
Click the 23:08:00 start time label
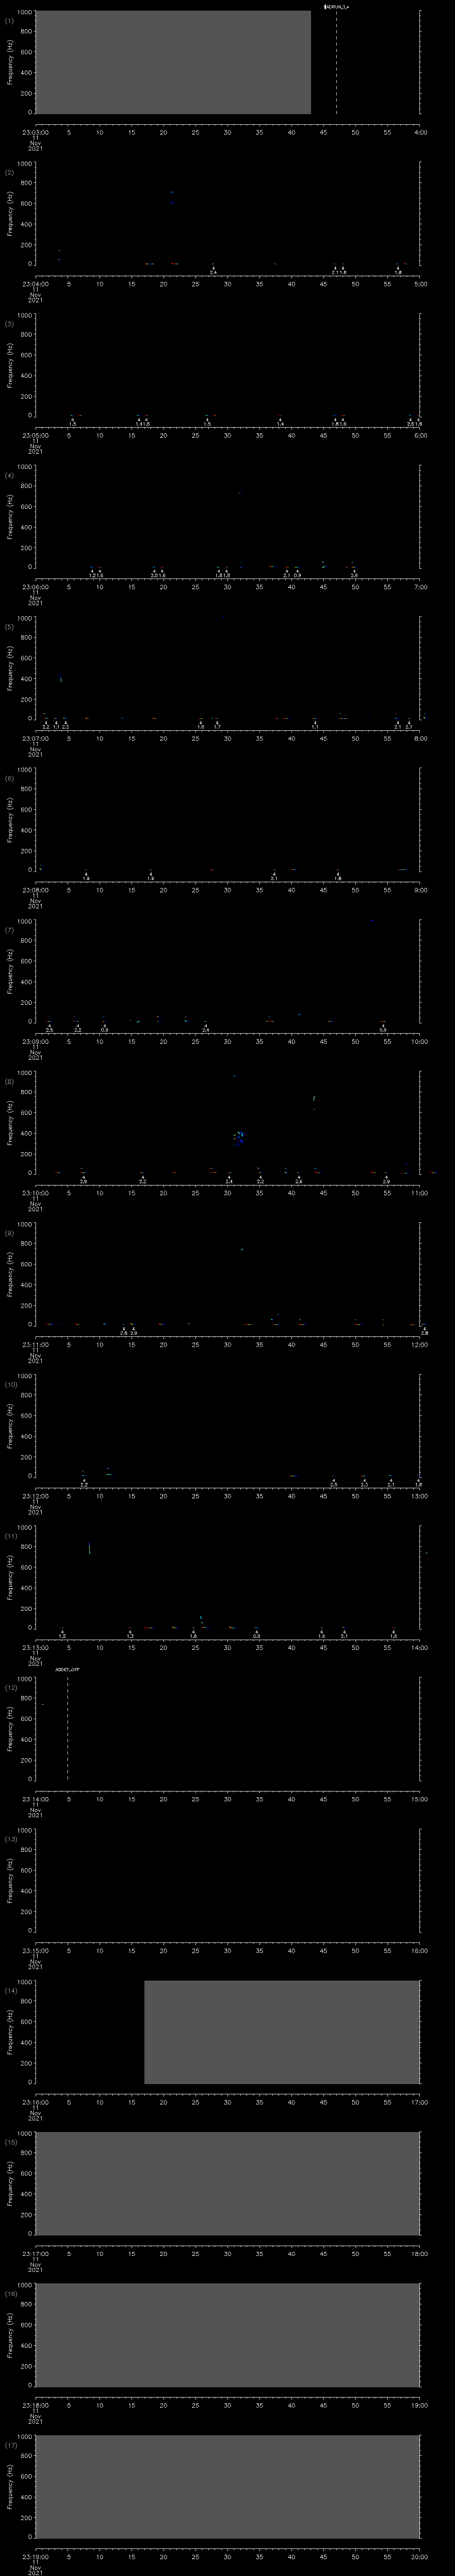coord(35,890)
